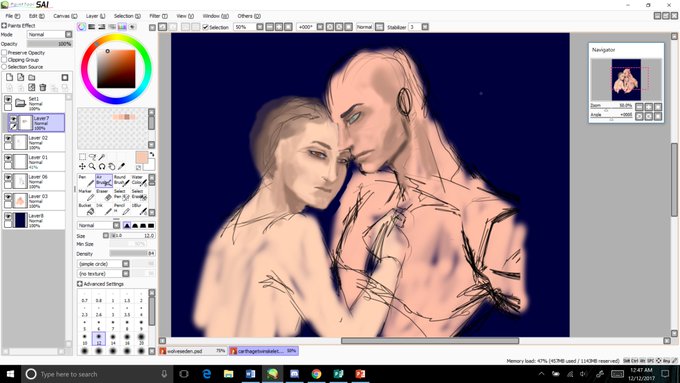Select the Blur brush tool
The image size is (680, 383).
[139, 209]
